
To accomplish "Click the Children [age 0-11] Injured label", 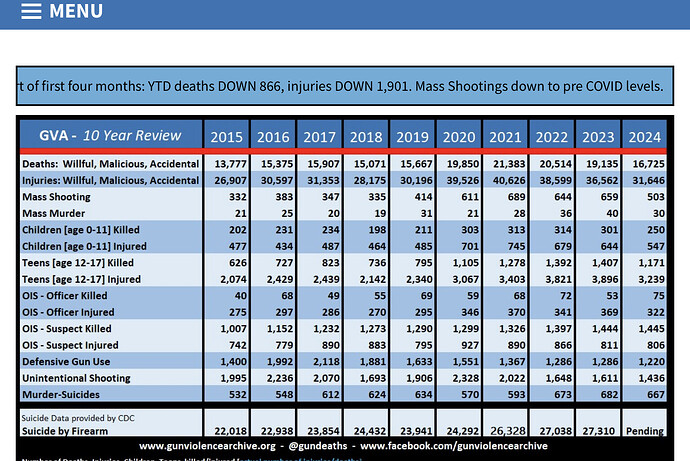I will (84, 246).
